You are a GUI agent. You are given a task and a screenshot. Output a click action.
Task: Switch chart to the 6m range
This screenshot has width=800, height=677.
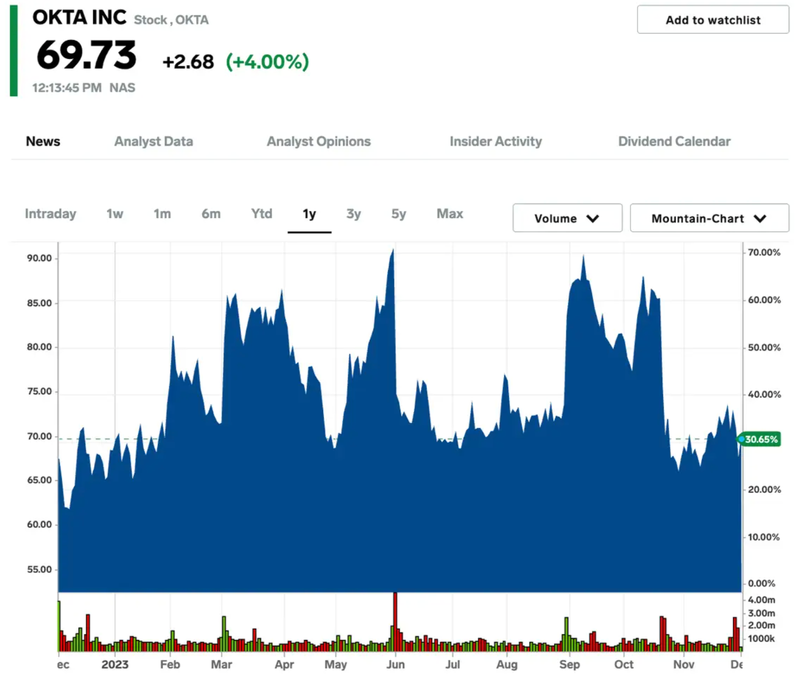click(211, 214)
